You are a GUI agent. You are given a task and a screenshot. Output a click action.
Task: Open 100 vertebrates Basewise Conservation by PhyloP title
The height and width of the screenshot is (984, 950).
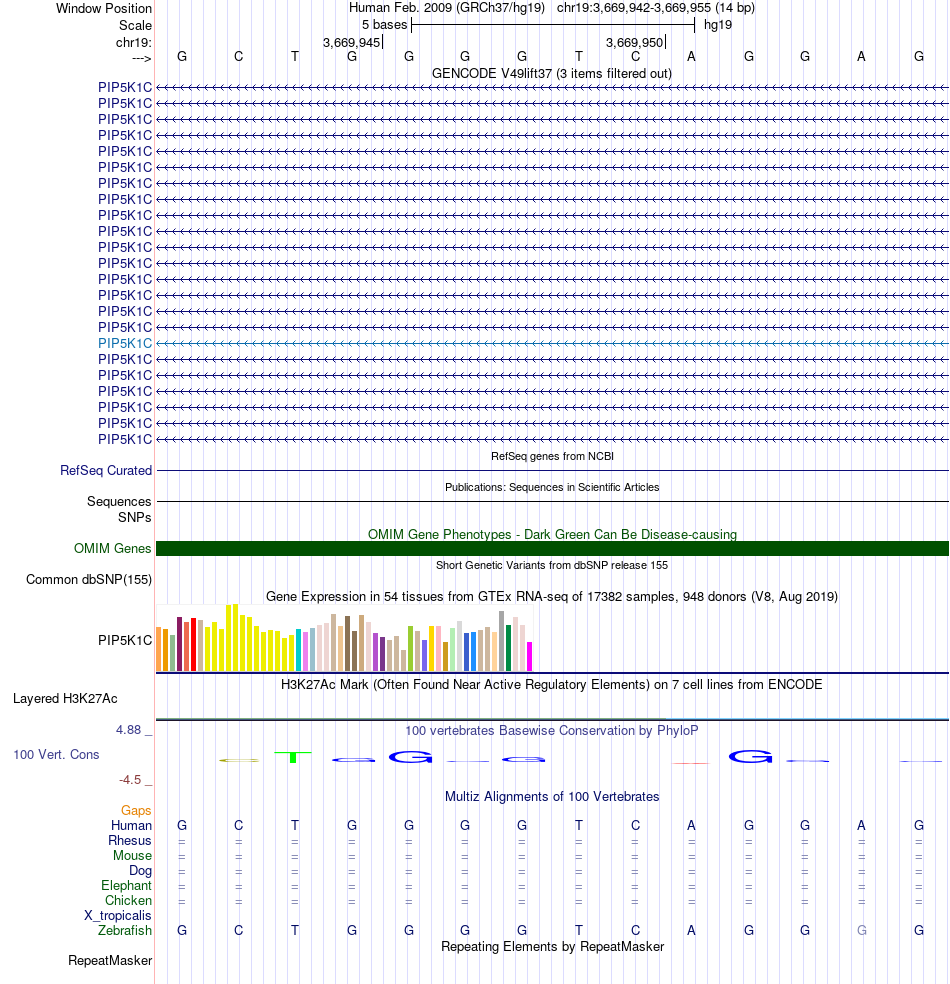552,730
